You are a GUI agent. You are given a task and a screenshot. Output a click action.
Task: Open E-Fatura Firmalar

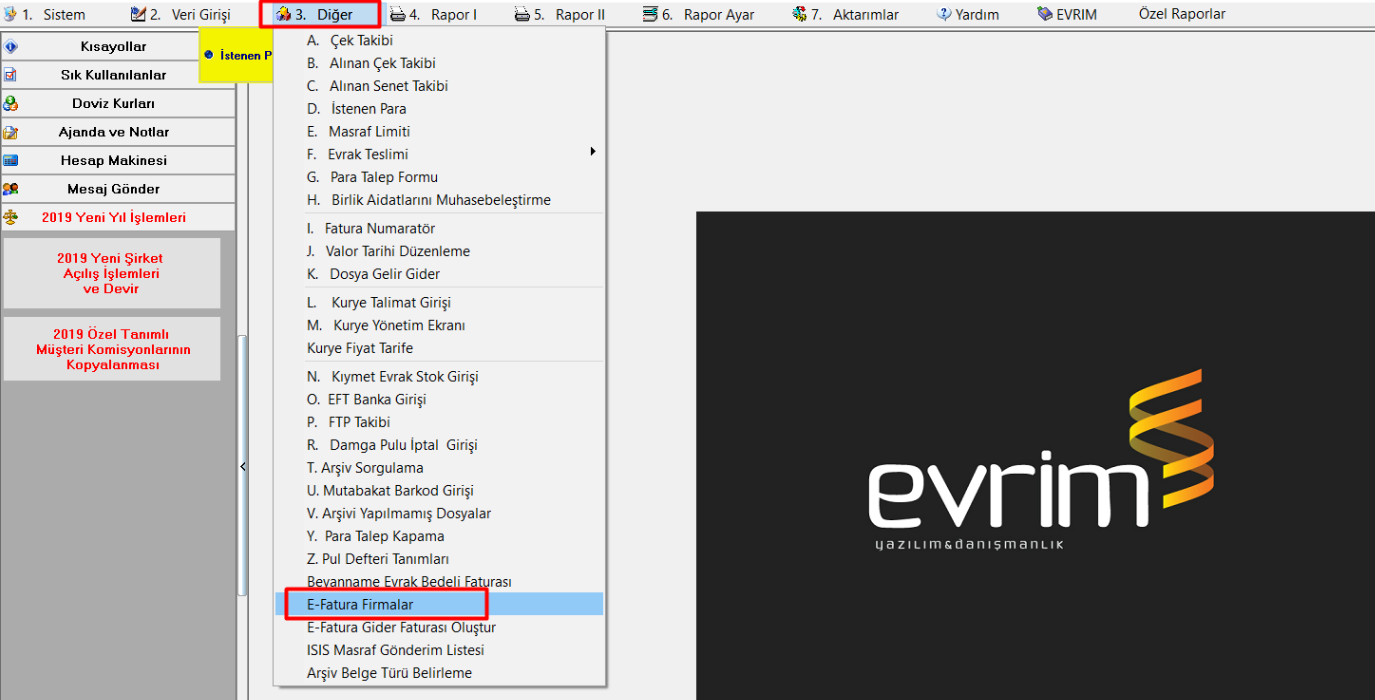(x=440, y=604)
